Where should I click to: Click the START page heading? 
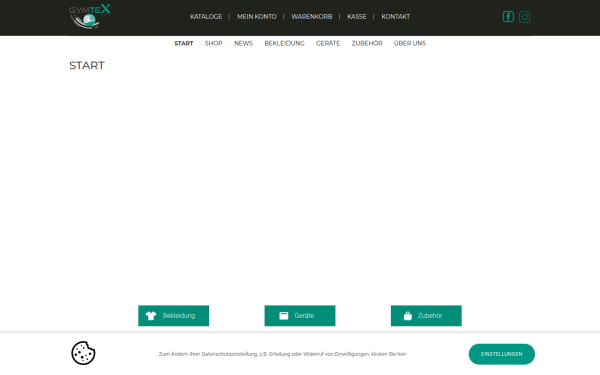coord(87,65)
